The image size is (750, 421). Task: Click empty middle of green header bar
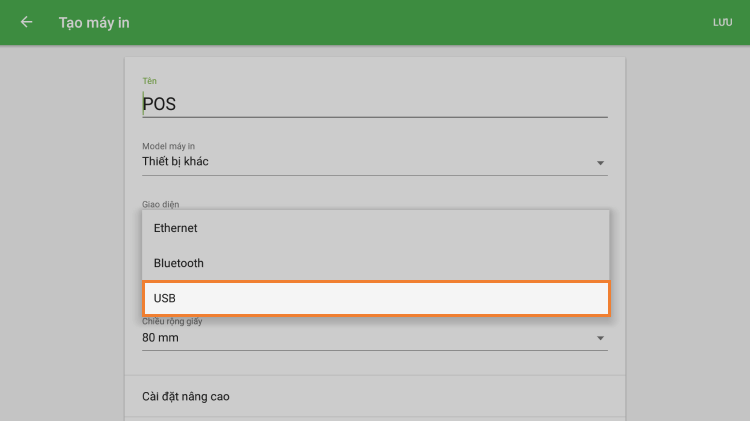click(400, 22)
